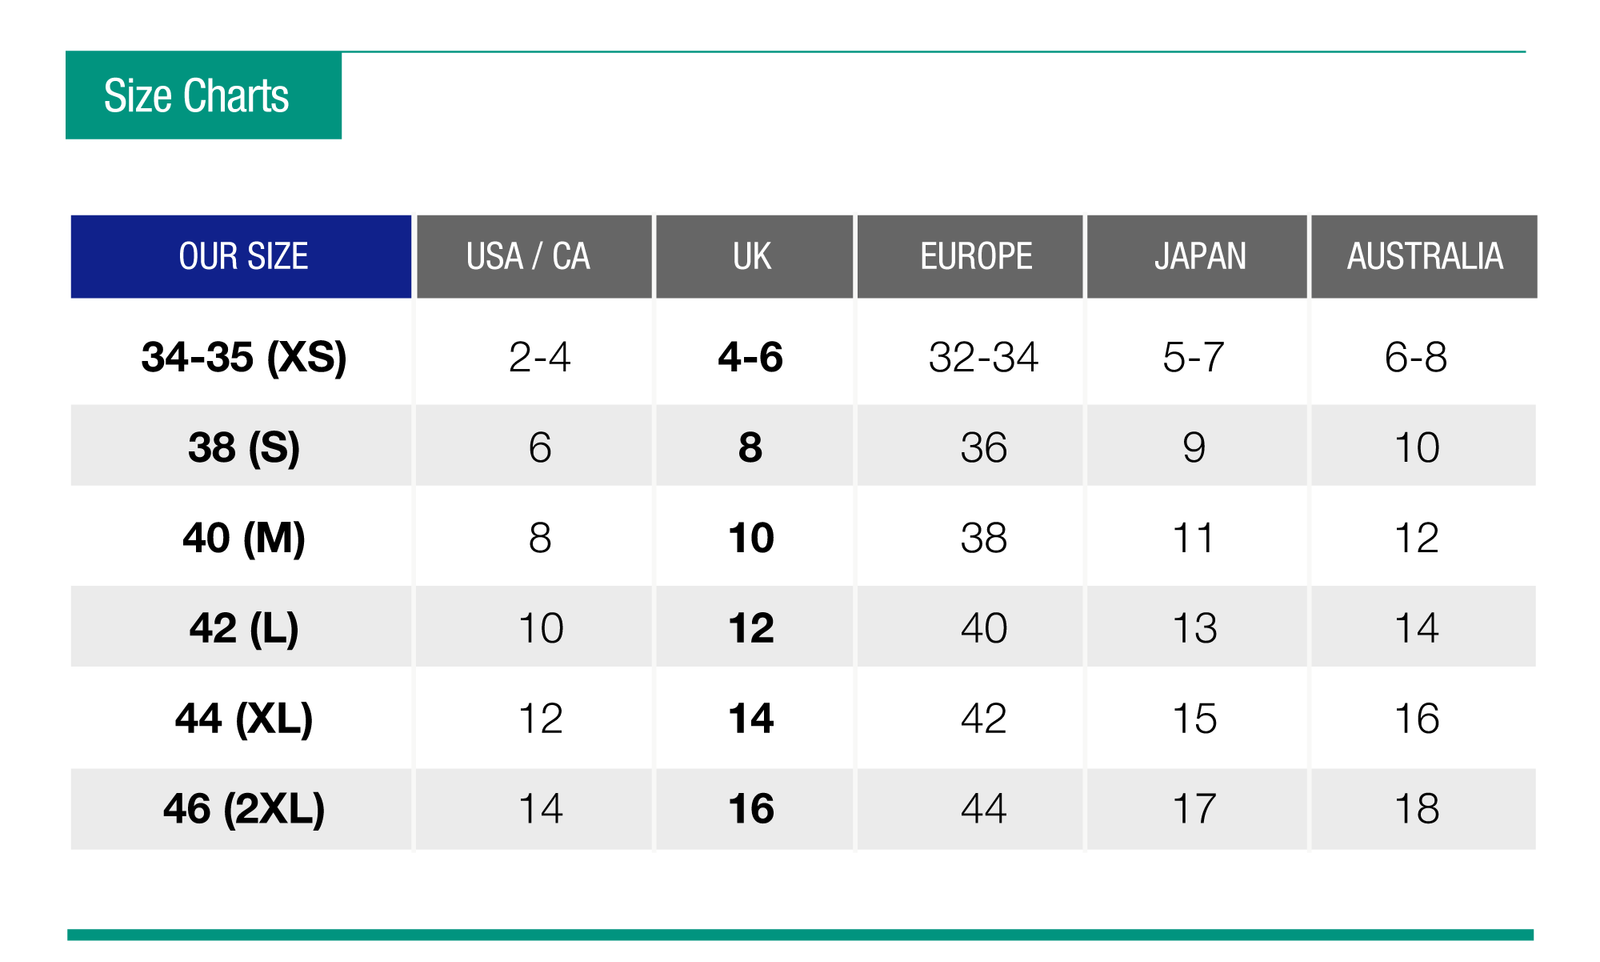1600x962 pixels.
Task: Click the Europe 44 cell
Action: pos(984,808)
